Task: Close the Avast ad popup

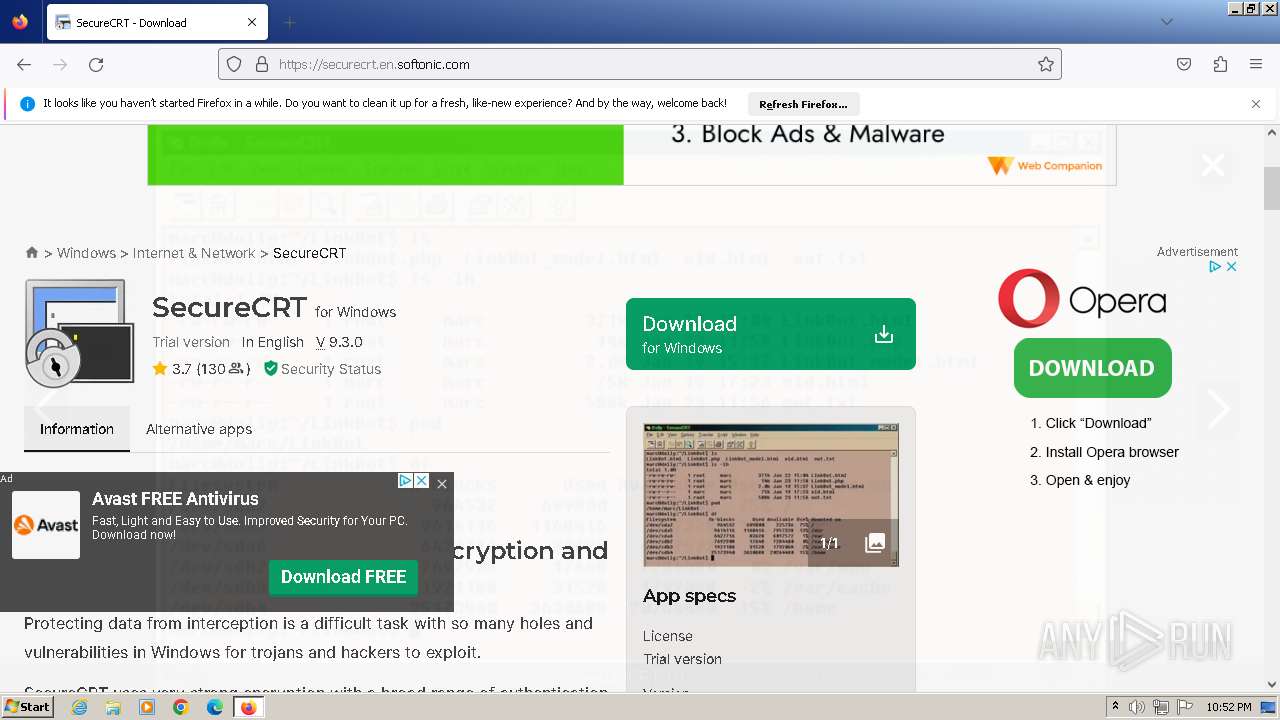Action: (442, 484)
